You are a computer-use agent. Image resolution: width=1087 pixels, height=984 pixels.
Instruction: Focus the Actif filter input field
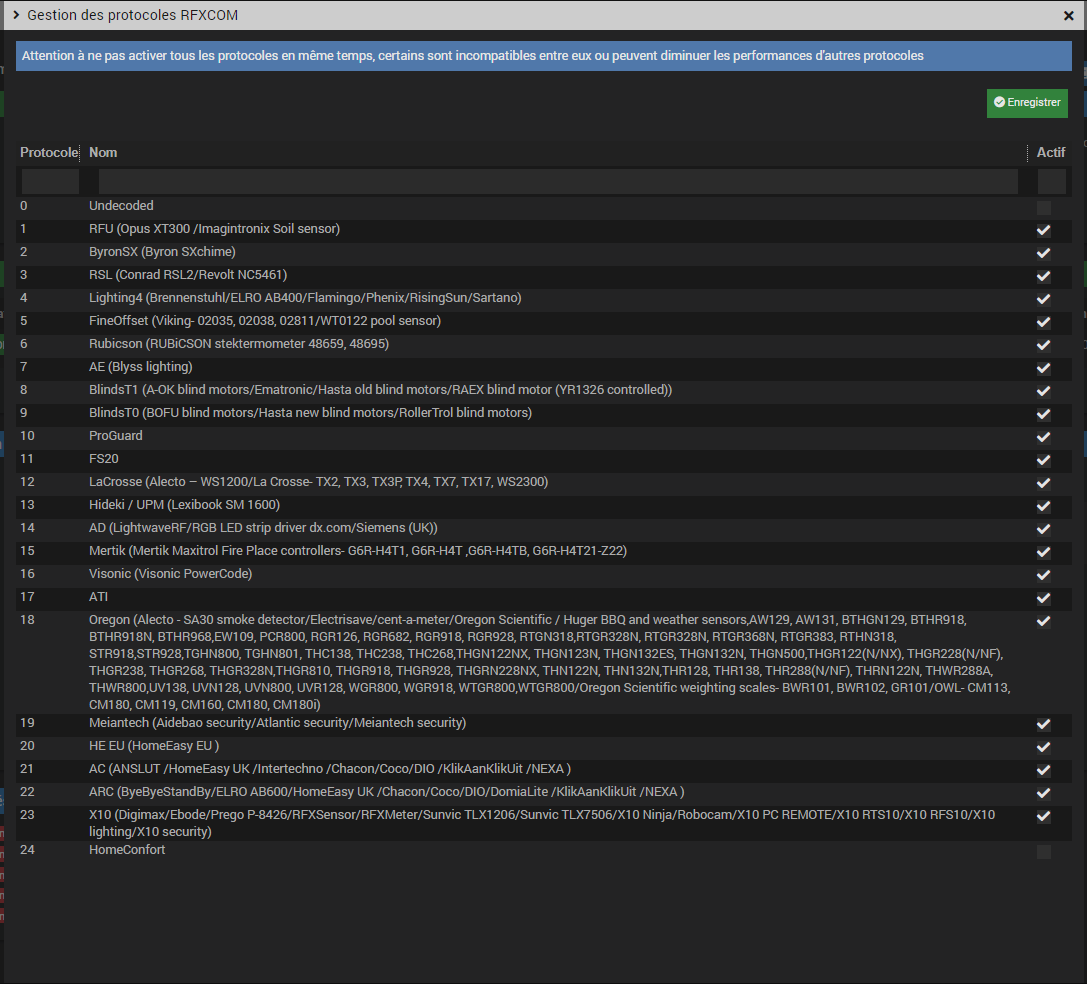click(x=1051, y=182)
